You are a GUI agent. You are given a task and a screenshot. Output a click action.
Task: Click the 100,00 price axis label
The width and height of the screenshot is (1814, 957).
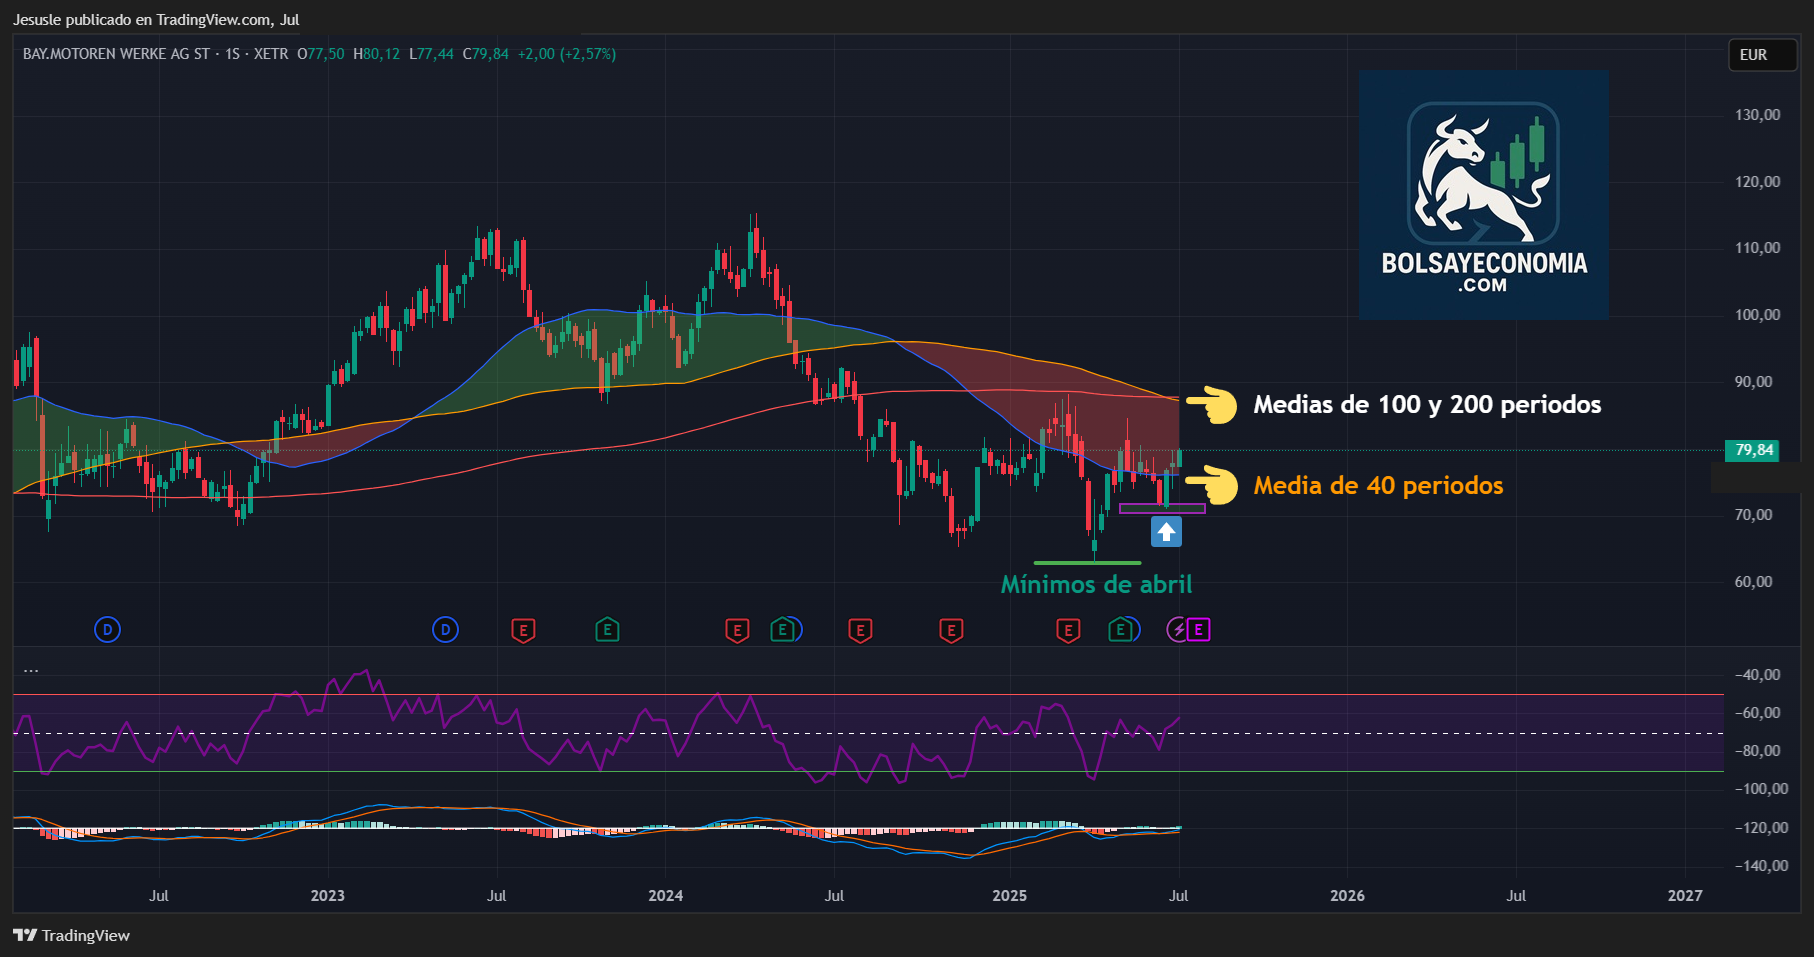[1757, 315]
